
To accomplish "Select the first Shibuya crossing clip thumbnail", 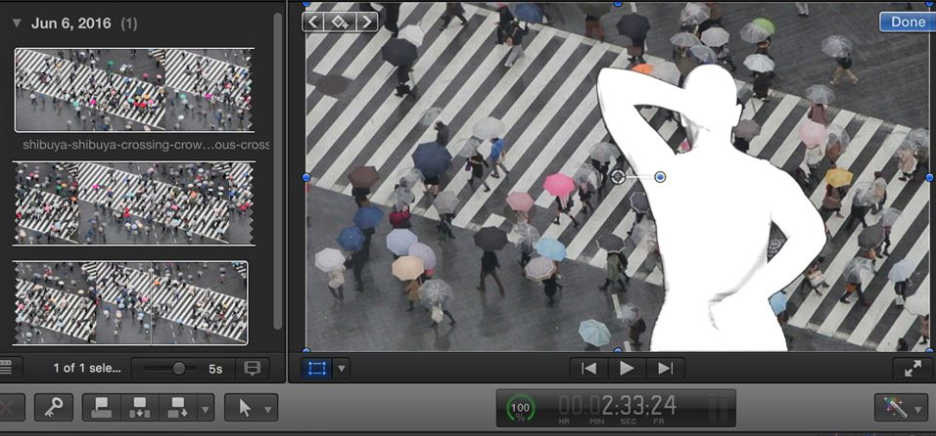I will click(x=134, y=90).
